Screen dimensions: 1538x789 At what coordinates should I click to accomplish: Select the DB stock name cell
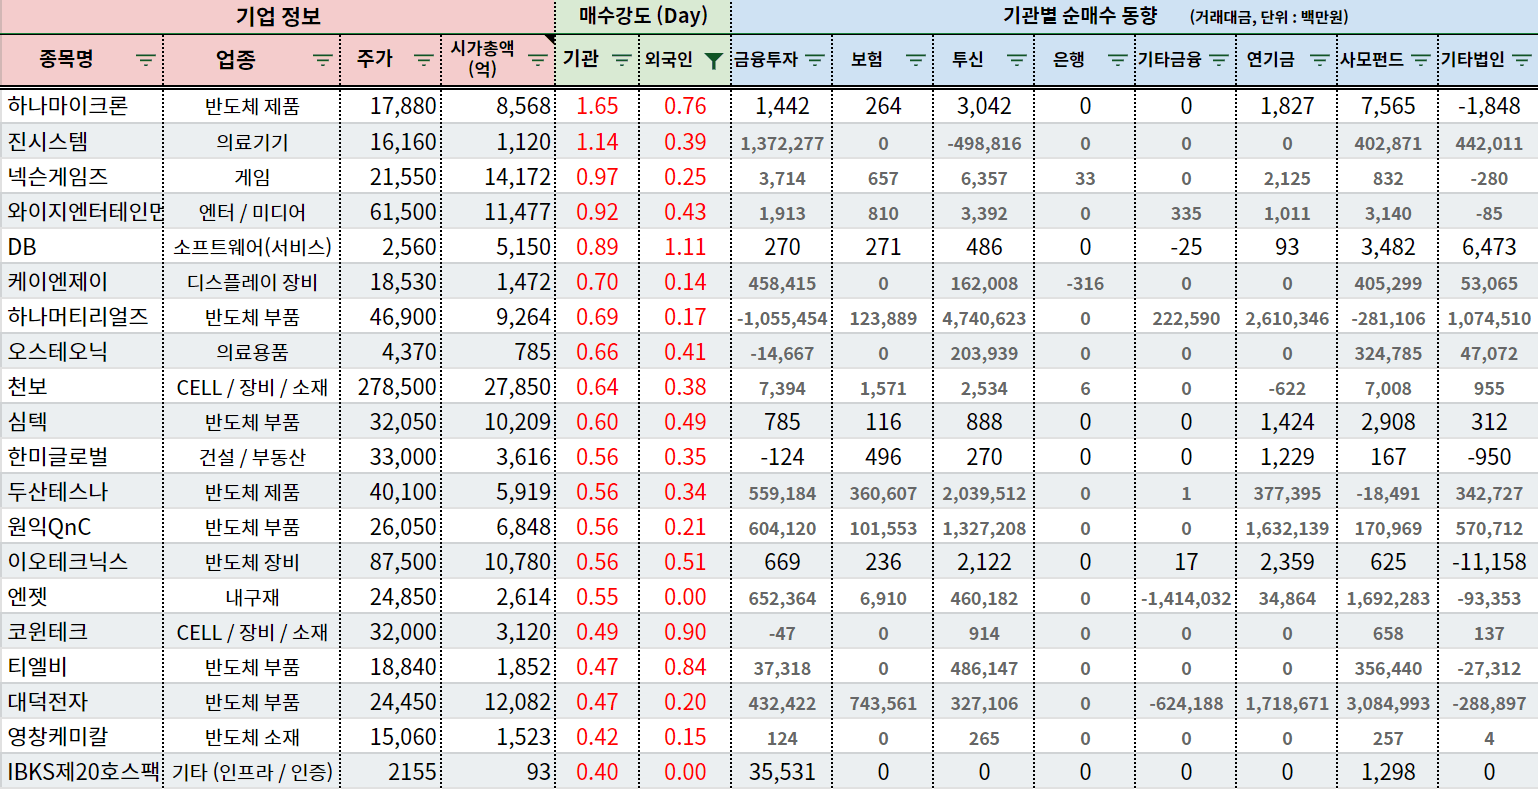pyautogui.click(x=81, y=246)
